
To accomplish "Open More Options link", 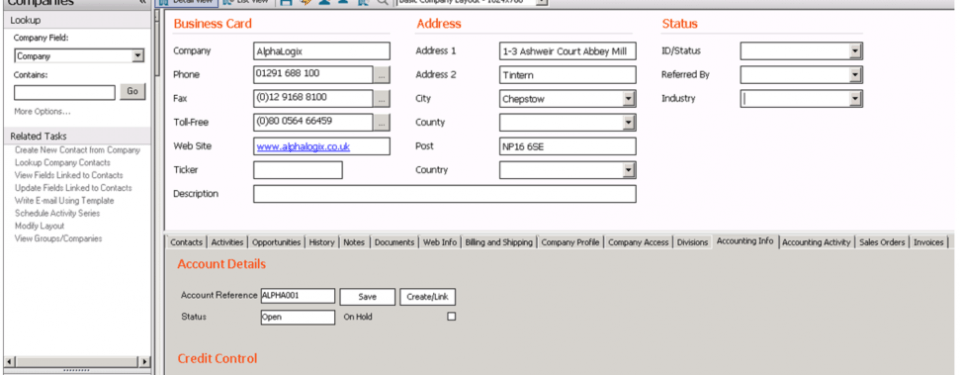I will [42, 112].
